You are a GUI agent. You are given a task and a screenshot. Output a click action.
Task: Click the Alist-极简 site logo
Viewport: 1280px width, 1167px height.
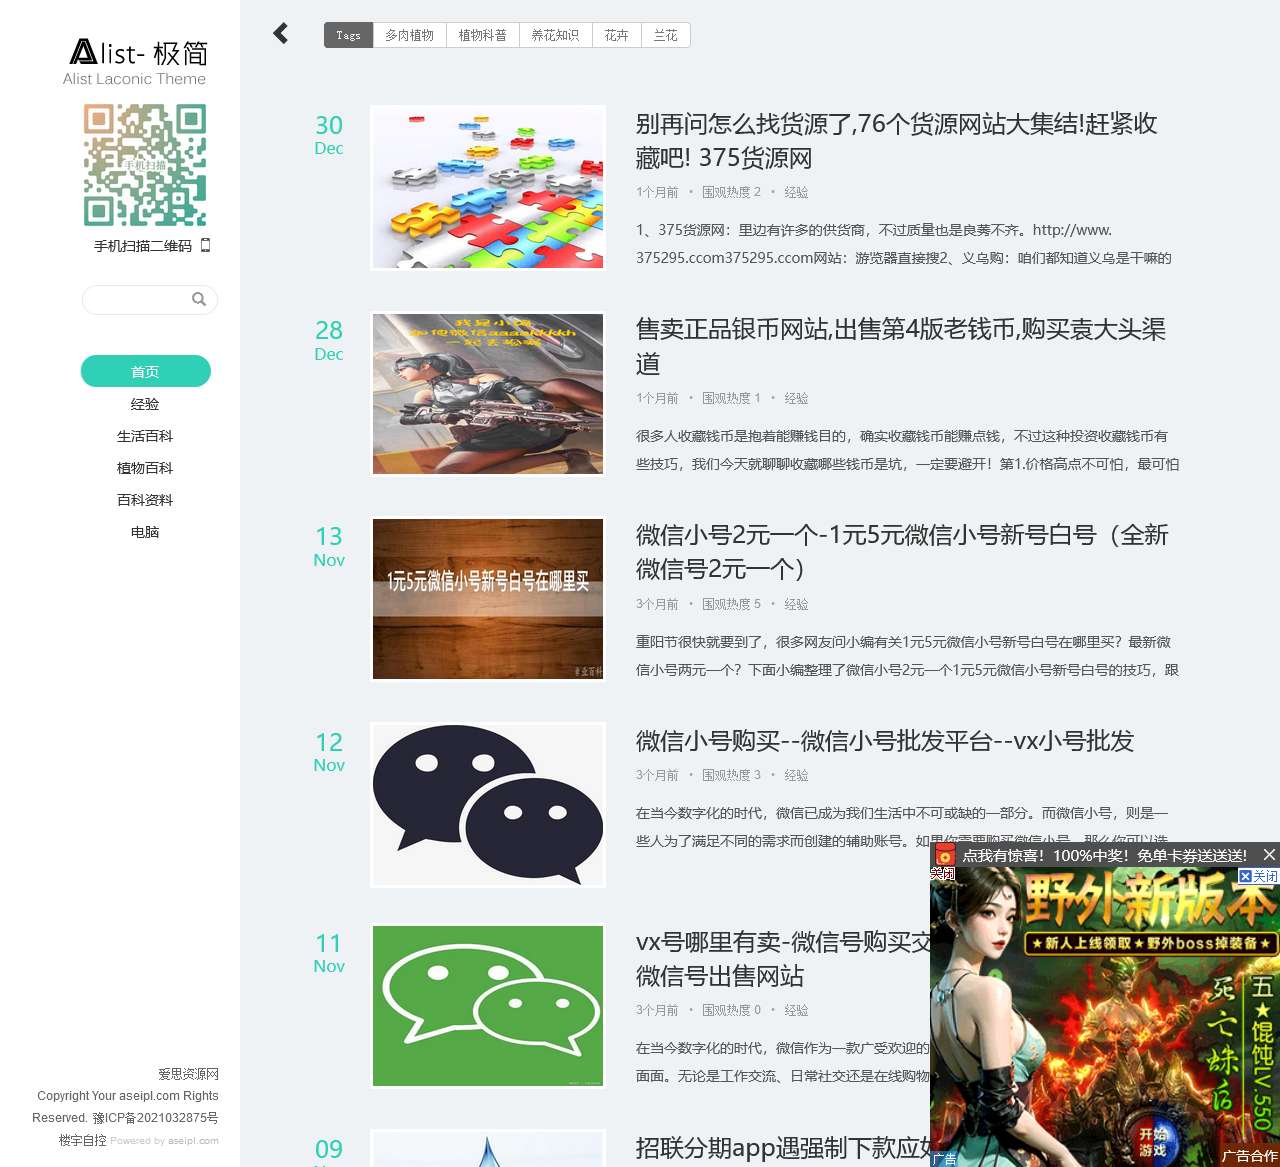[x=138, y=62]
